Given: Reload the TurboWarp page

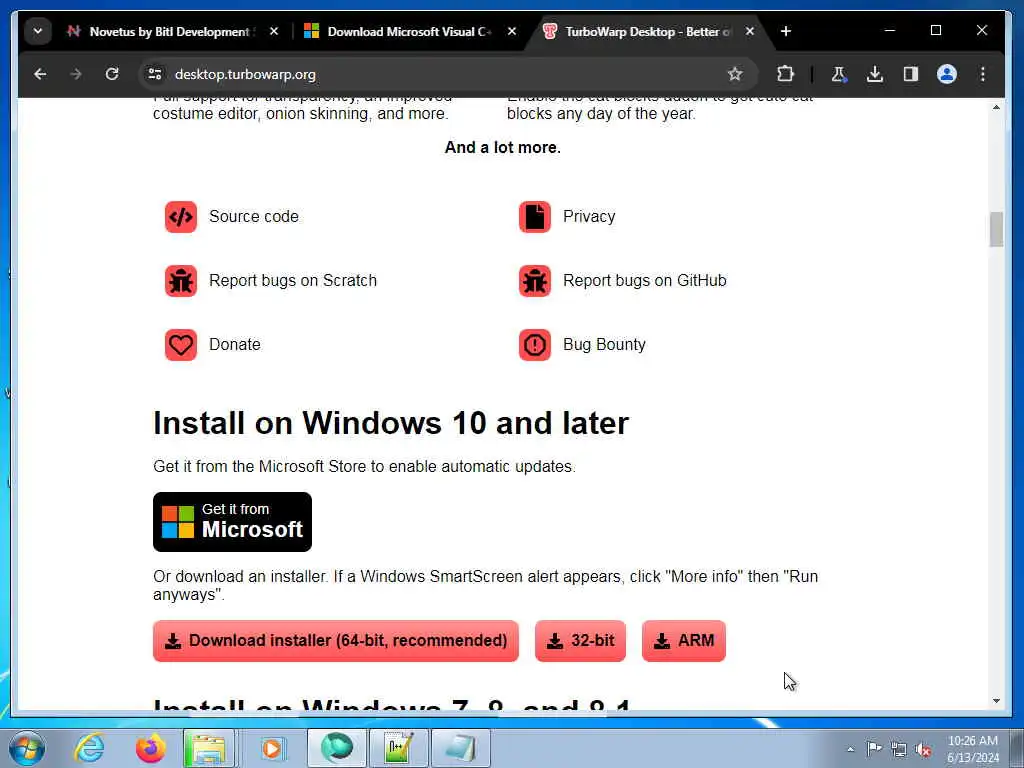Looking at the screenshot, I should coord(112,74).
